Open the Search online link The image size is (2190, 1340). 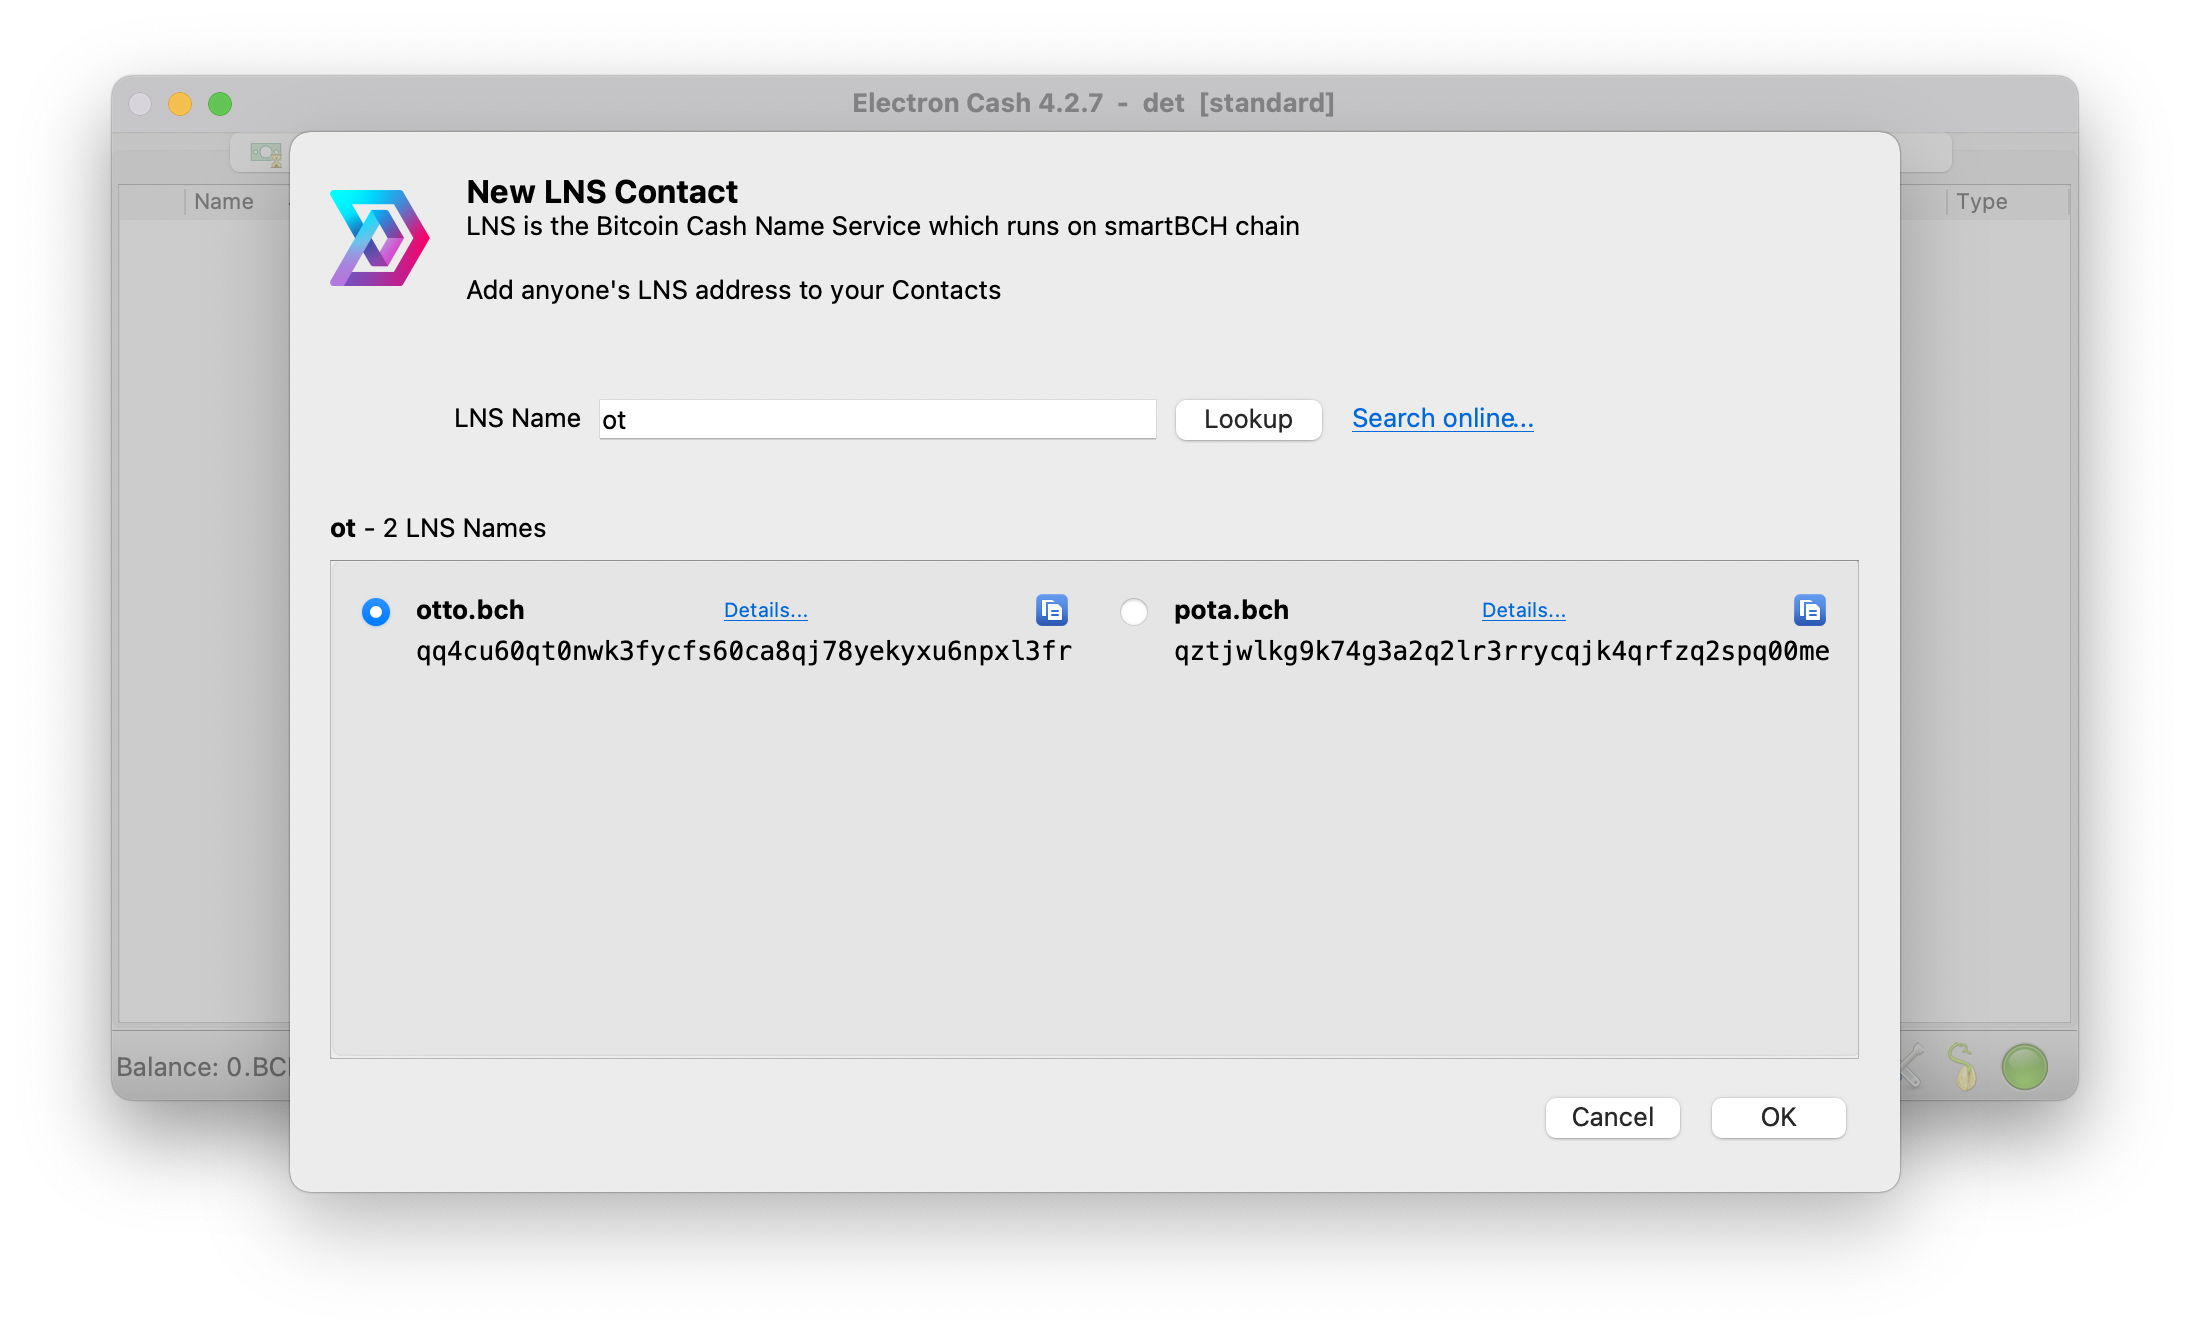pyautogui.click(x=1443, y=418)
